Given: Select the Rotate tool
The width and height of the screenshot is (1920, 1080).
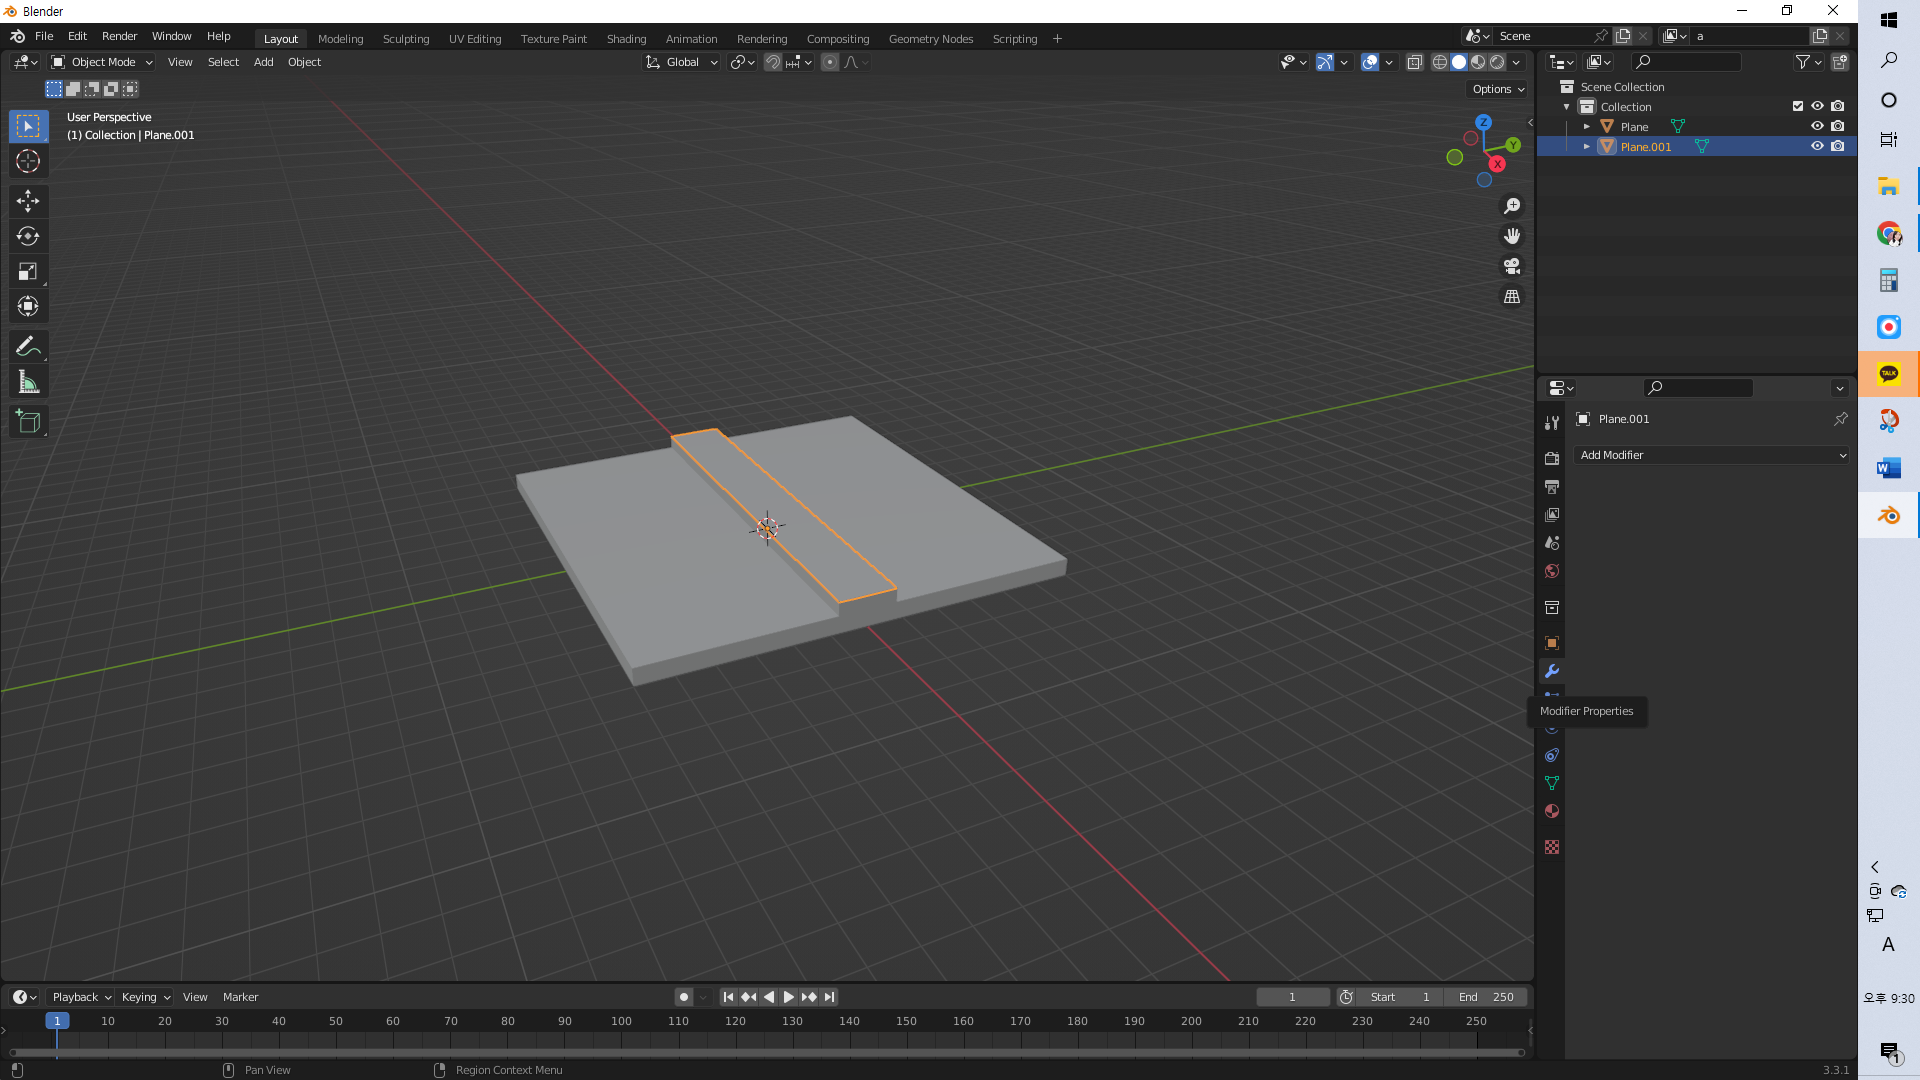Looking at the screenshot, I should 28,236.
